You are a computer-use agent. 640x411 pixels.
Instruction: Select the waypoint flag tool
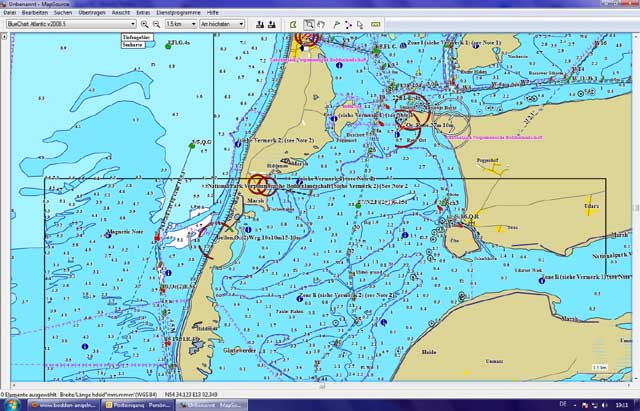(x=336, y=22)
